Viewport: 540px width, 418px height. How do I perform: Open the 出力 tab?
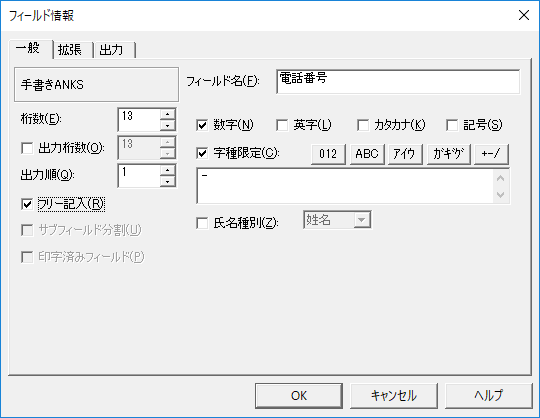point(112,50)
